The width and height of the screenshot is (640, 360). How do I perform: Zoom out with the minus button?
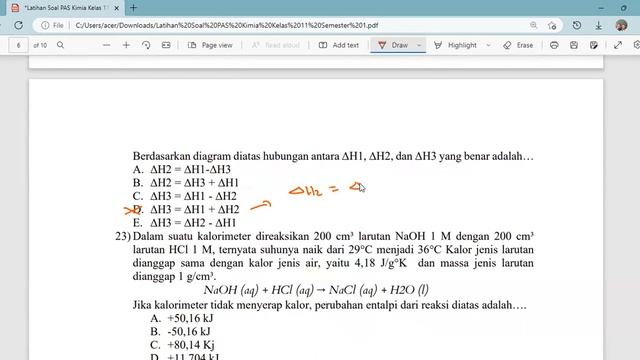[x=107, y=45]
